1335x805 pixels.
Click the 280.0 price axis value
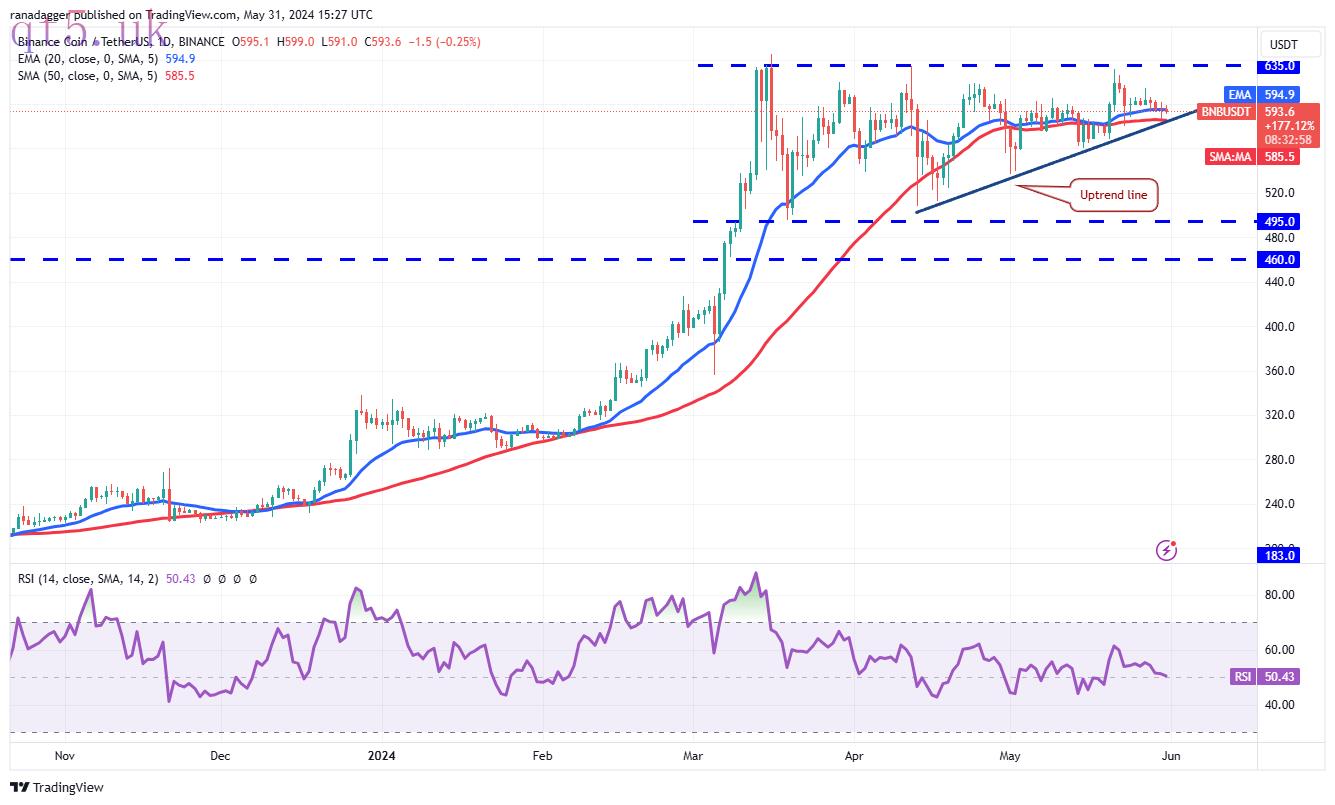click(x=1282, y=460)
